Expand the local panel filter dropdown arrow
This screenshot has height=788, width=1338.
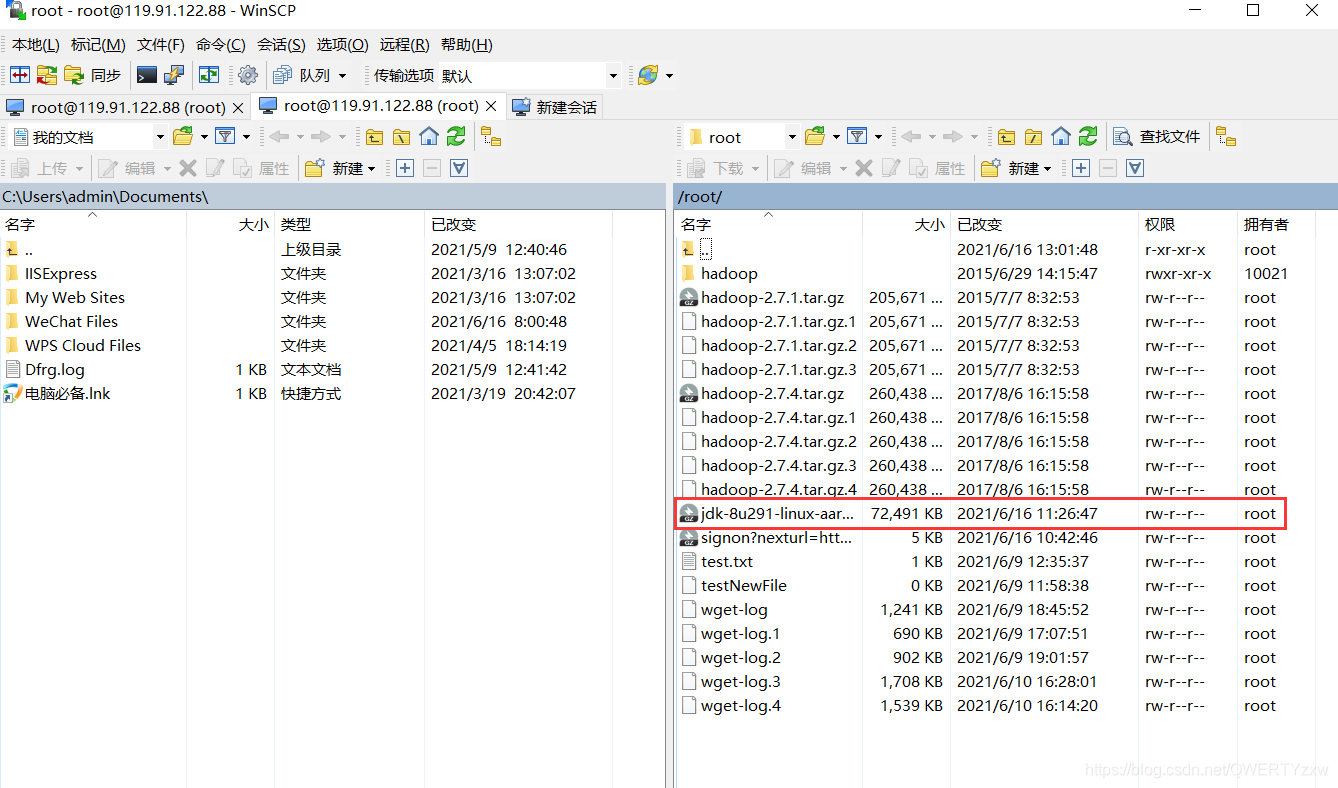point(246,137)
